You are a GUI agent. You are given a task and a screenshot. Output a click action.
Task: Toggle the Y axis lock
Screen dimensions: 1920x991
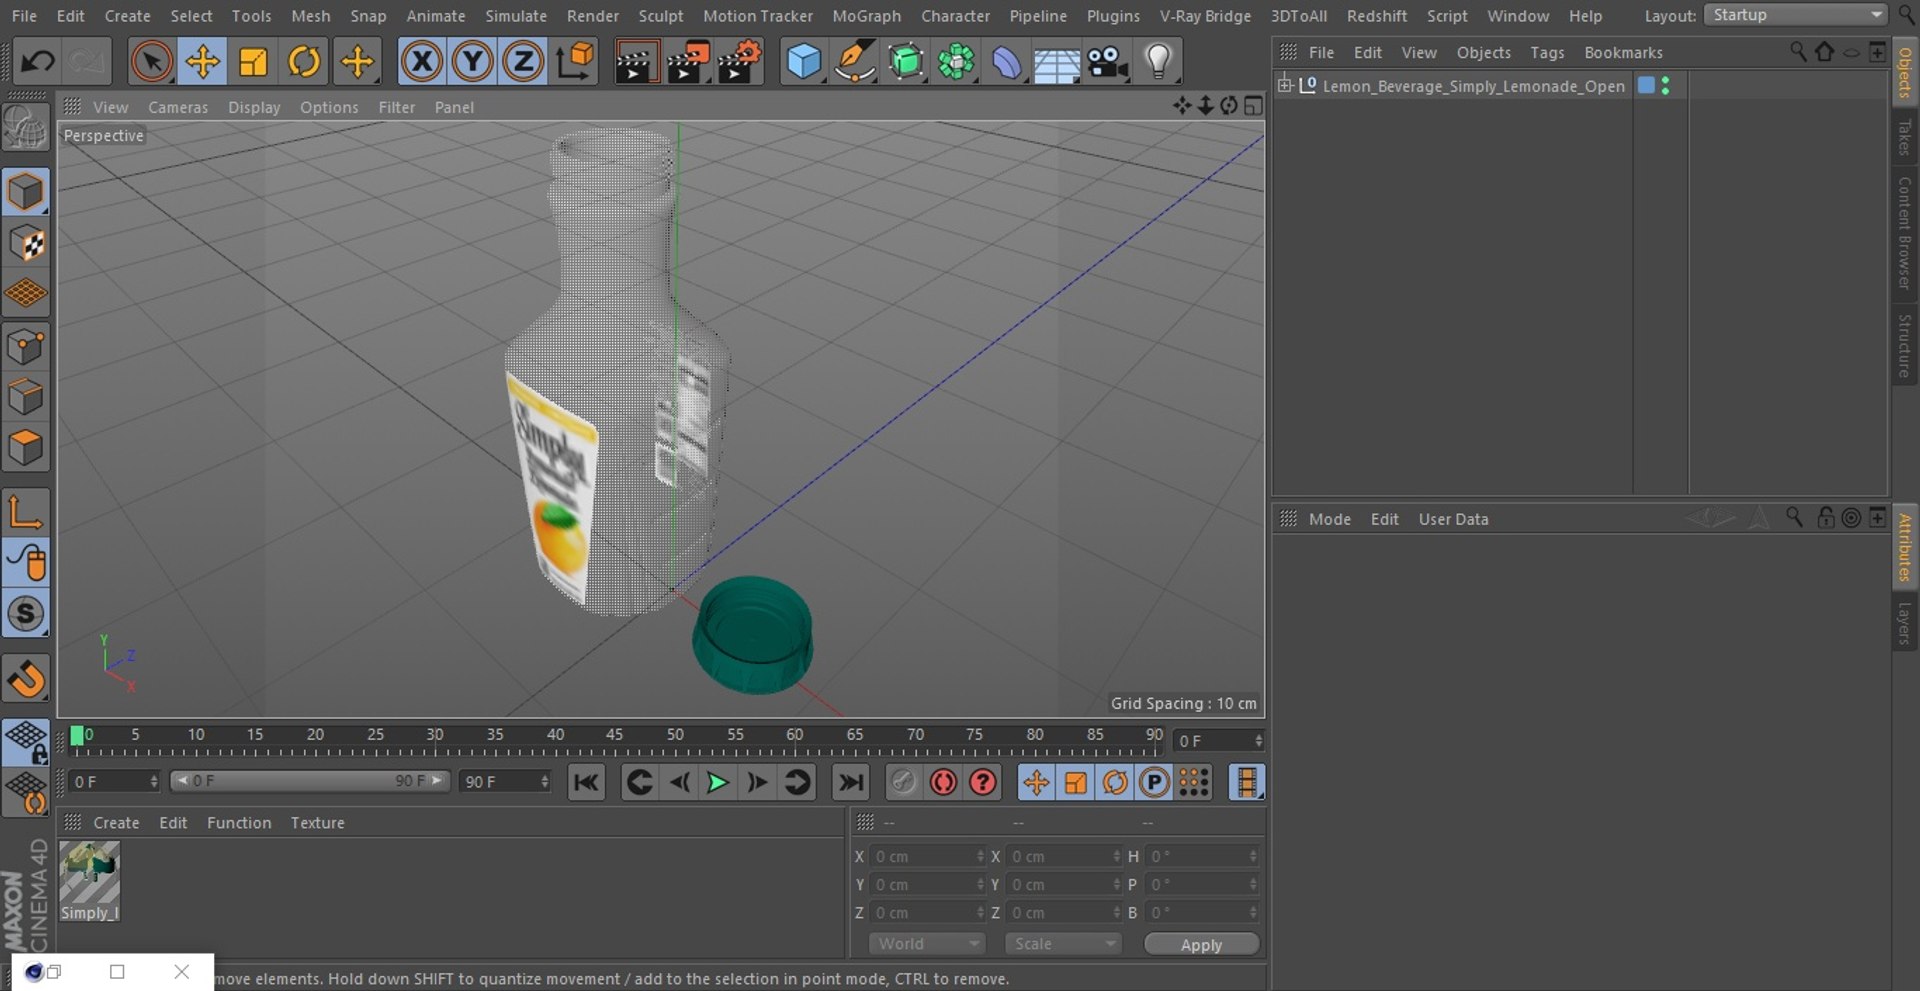pyautogui.click(x=472, y=62)
